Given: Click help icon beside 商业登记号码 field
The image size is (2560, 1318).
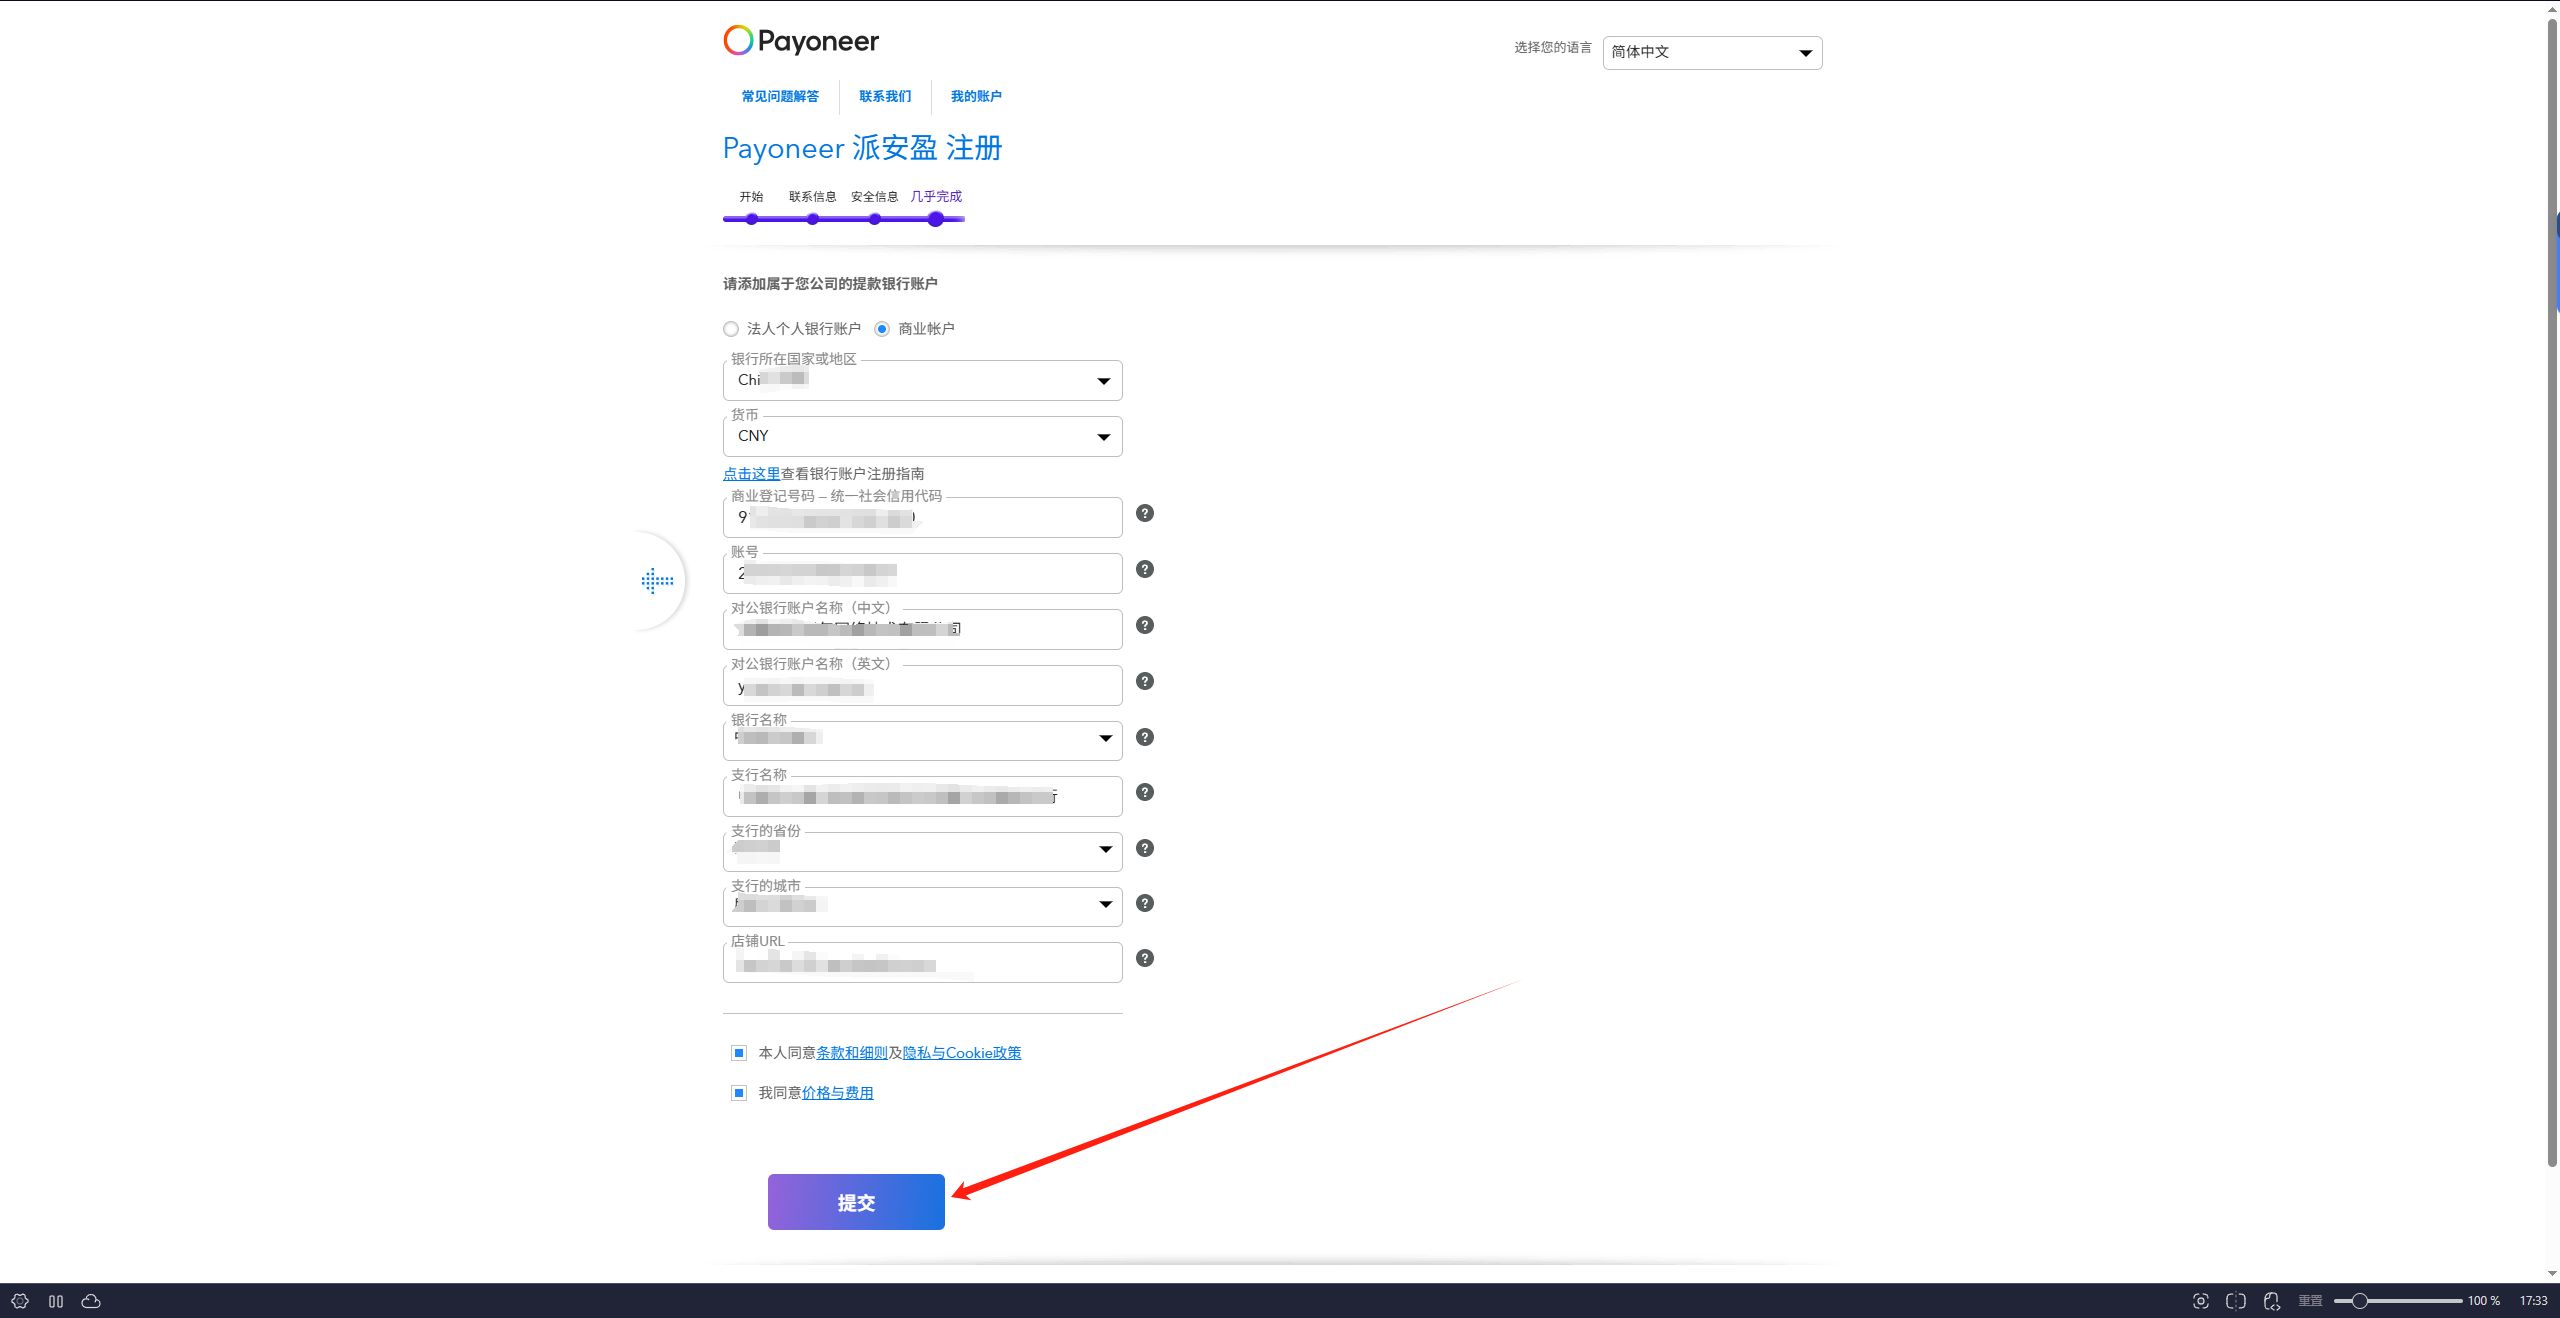Looking at the screenshot, I should 1145,513.
